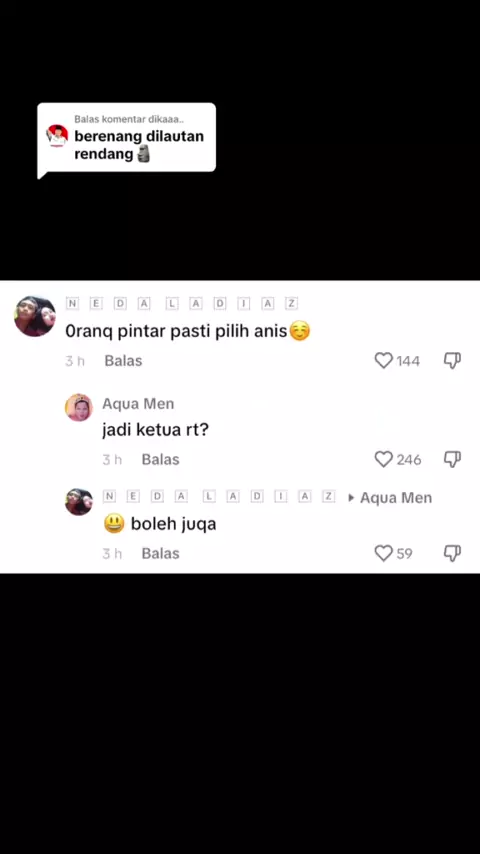Like the 'Oranq pintar pasti pilih anis' comment

pos(384,361)
